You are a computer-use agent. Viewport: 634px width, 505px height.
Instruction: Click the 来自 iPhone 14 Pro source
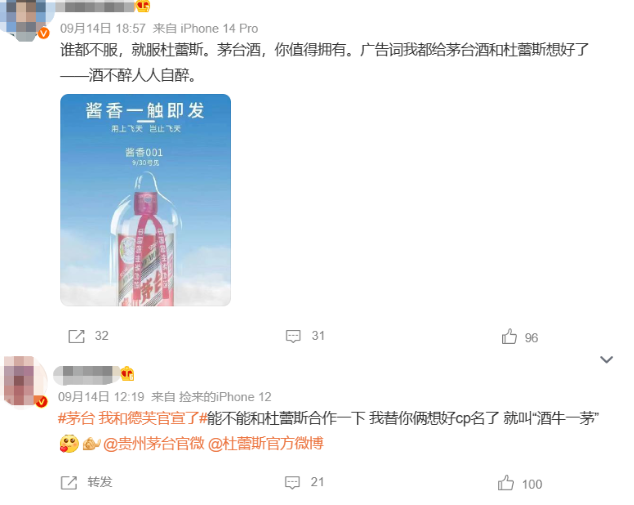(205, 28)
